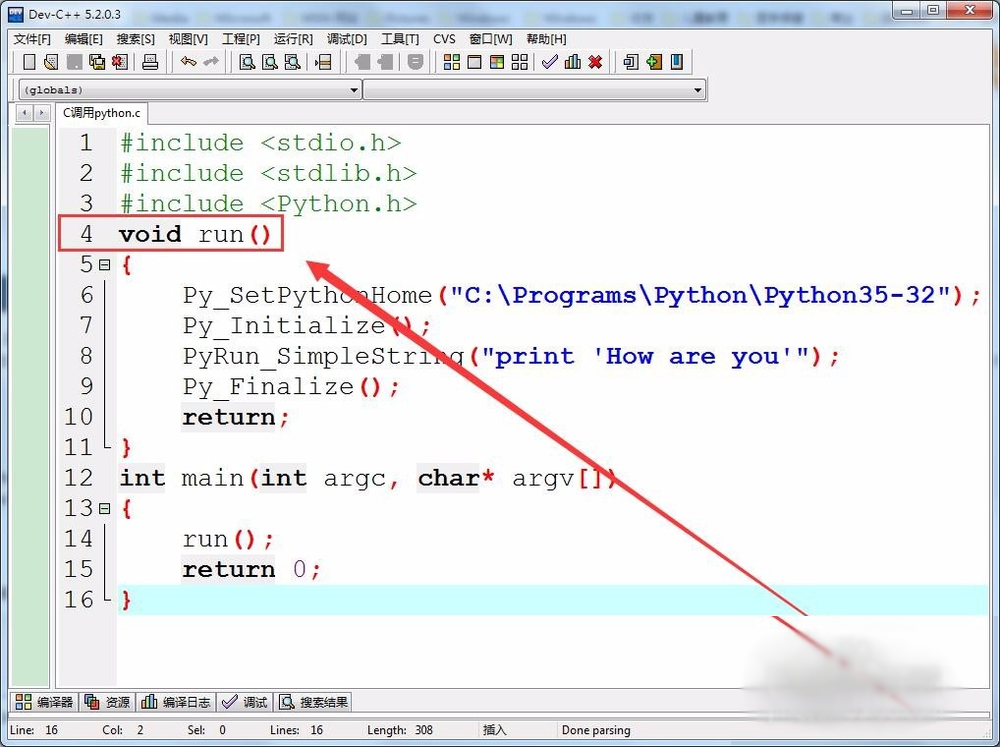Screen dimensions: 1000x747
Task: Open the 调试[D] menu
Action: click(x=347, y=39)
